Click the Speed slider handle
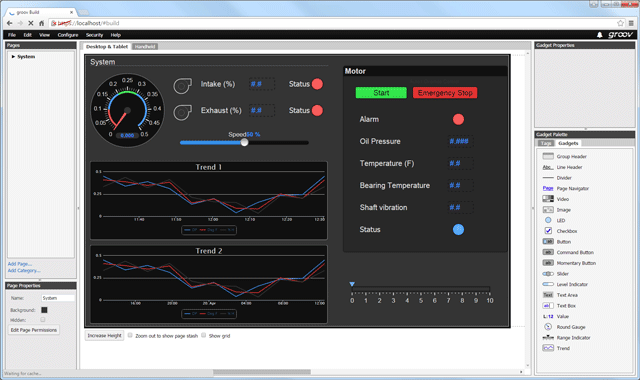 tap(244, 142)
